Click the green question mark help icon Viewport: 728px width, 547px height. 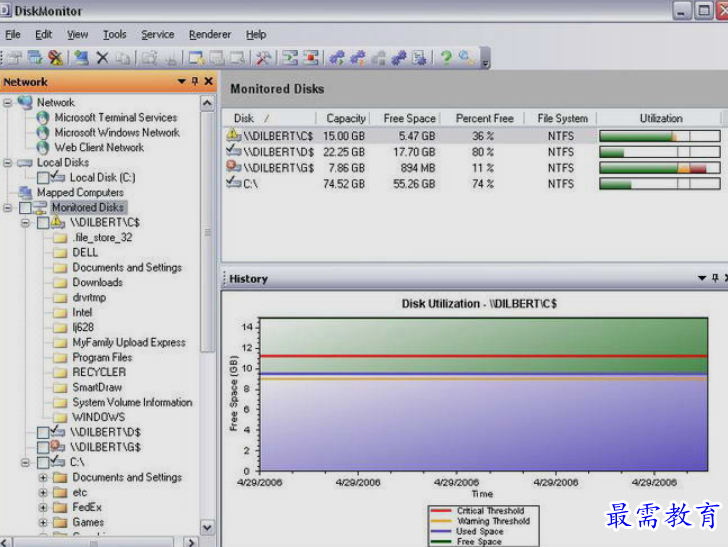click(x=446, y=58)
